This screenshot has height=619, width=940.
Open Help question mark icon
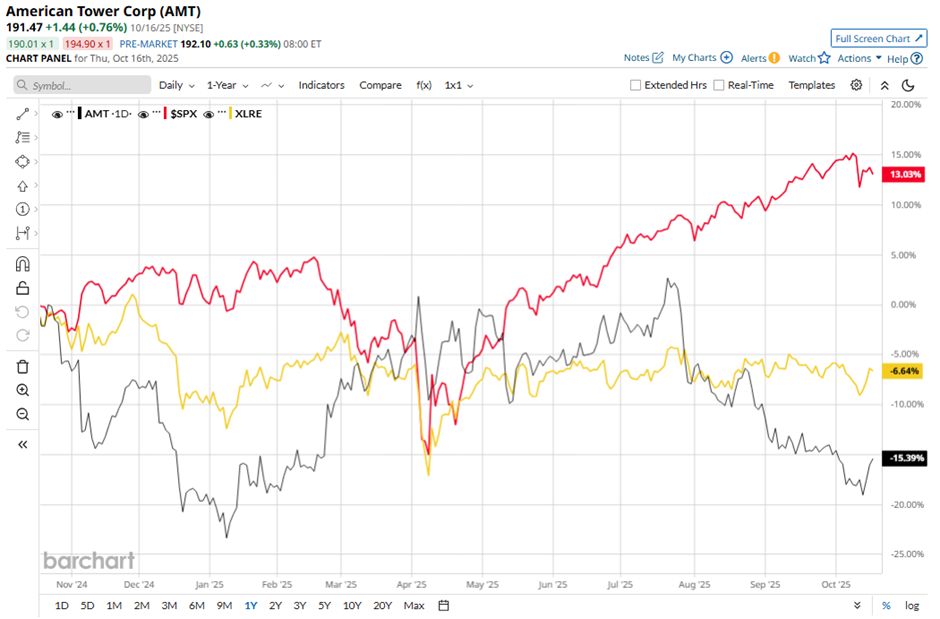917,58
